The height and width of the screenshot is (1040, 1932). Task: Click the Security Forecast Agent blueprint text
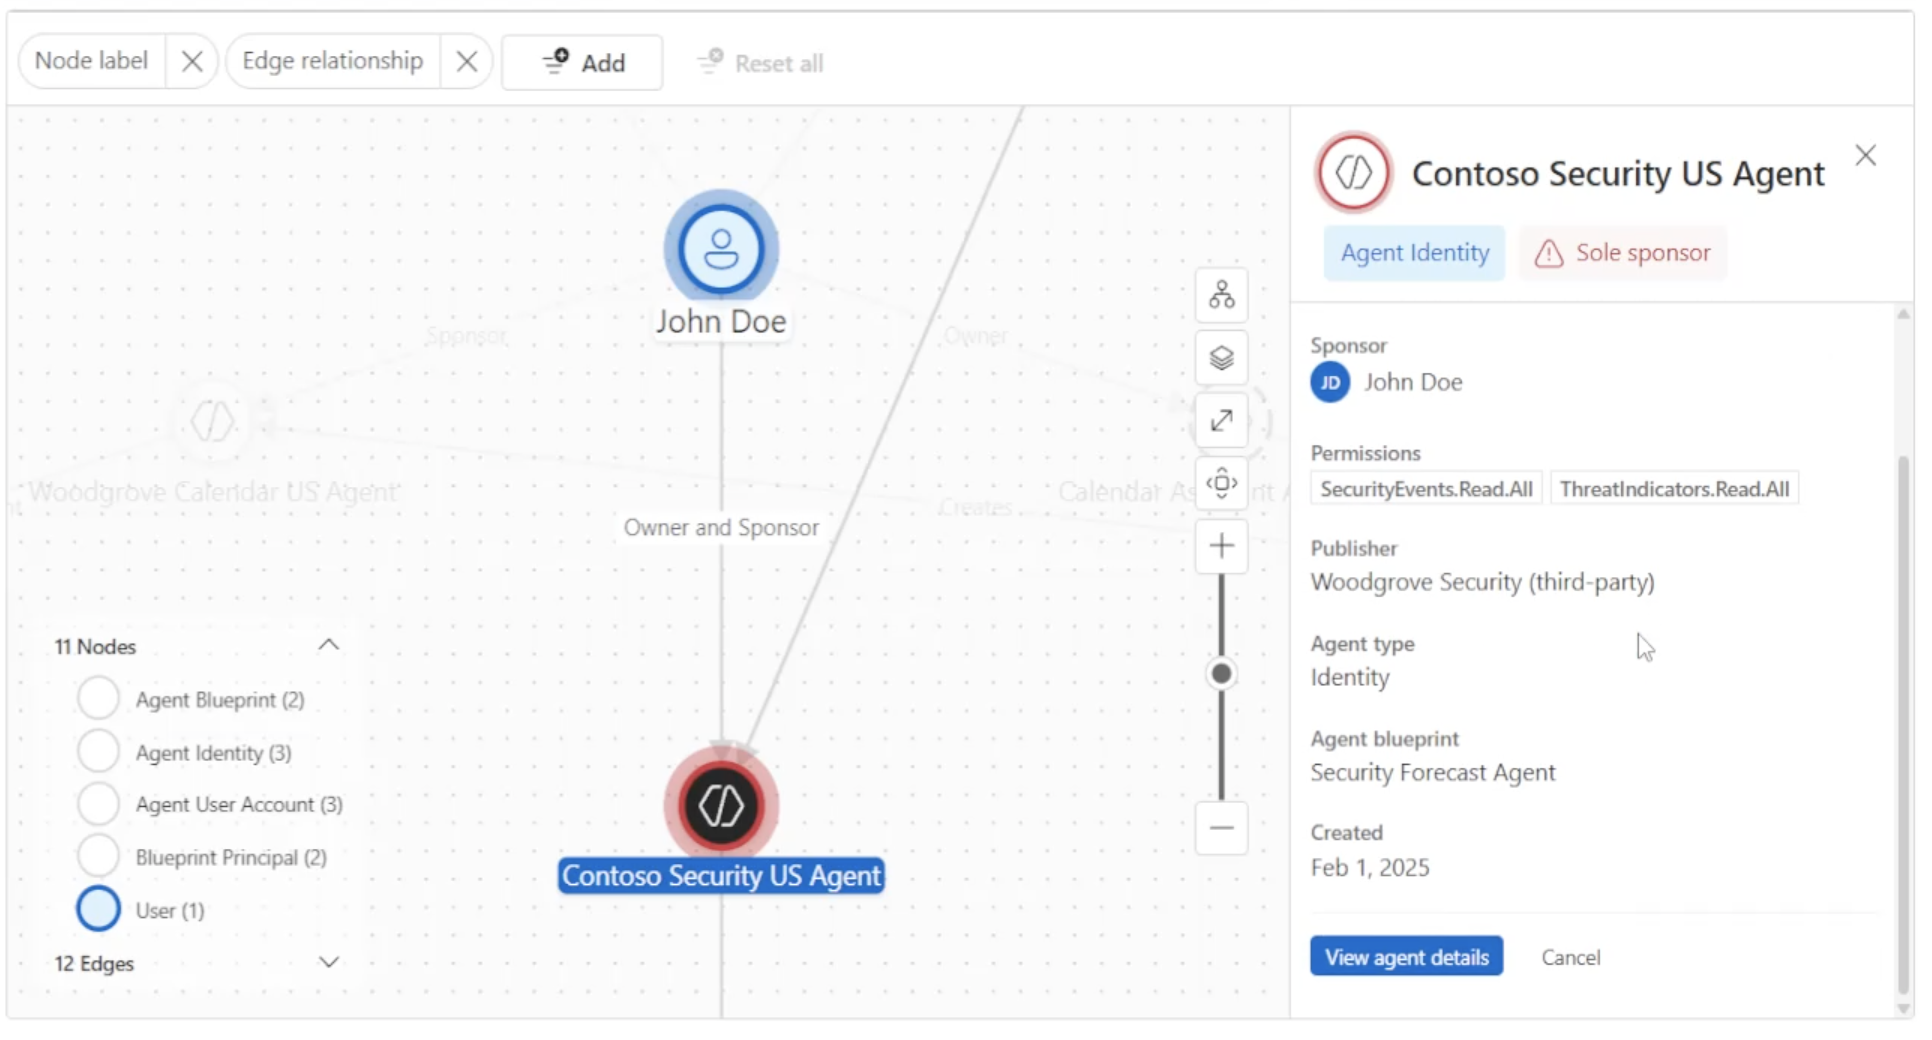tap(1433, 773)
